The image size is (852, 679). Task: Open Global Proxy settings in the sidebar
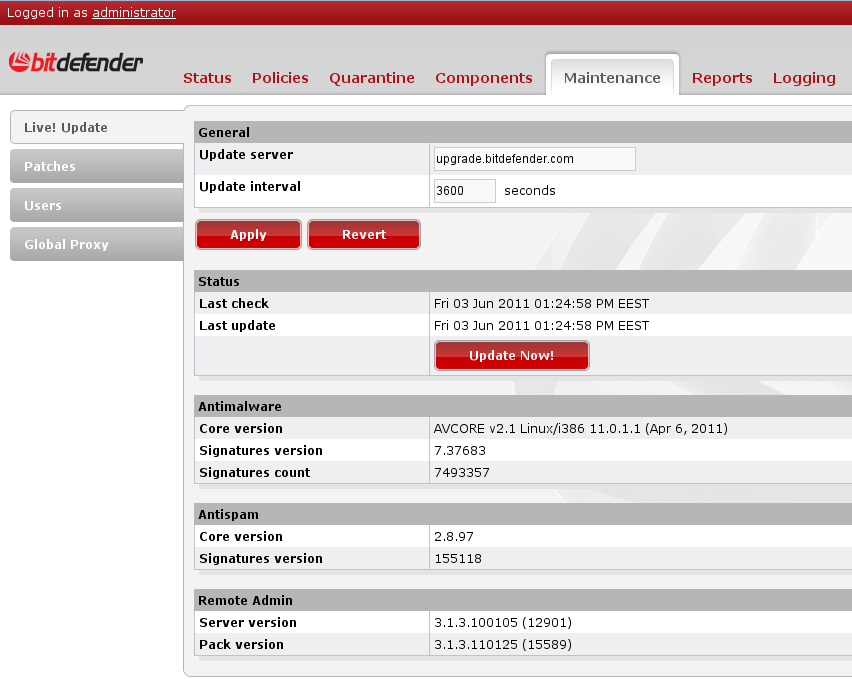(x=66, y=245)
